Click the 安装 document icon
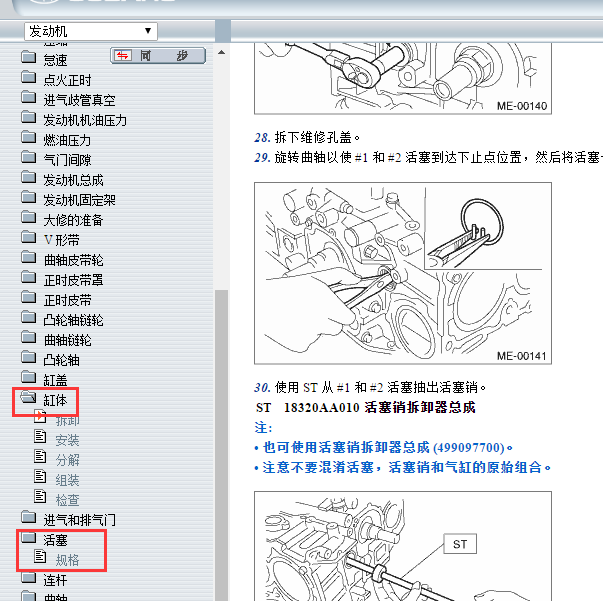Screen dimensions: 603x601 (40, 436)
